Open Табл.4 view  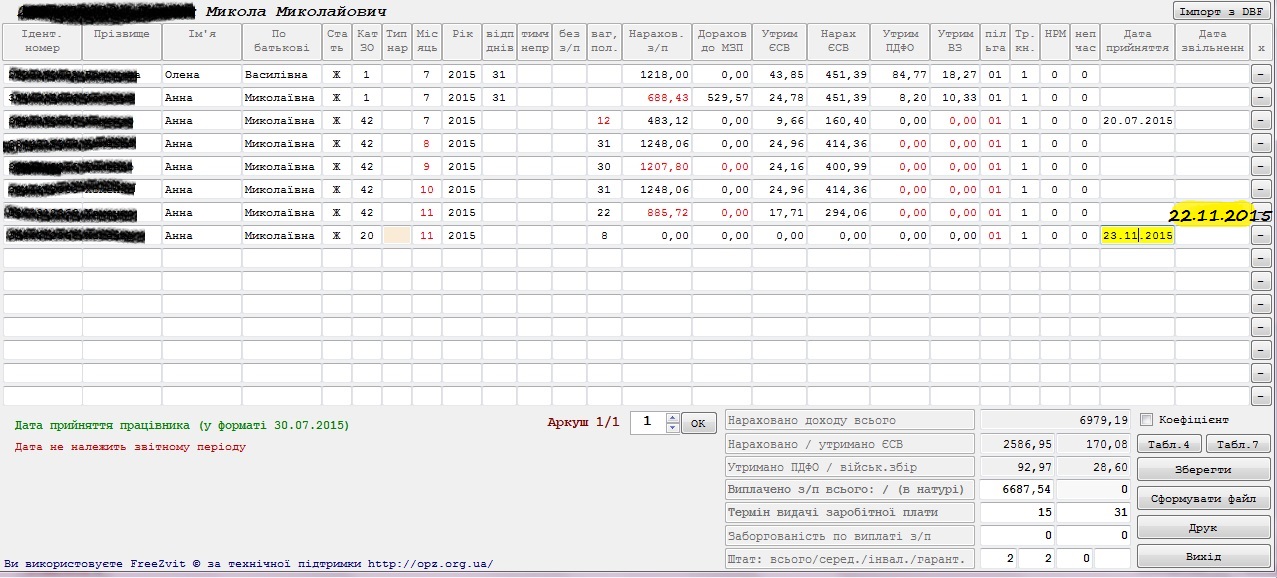(1168, 445)
